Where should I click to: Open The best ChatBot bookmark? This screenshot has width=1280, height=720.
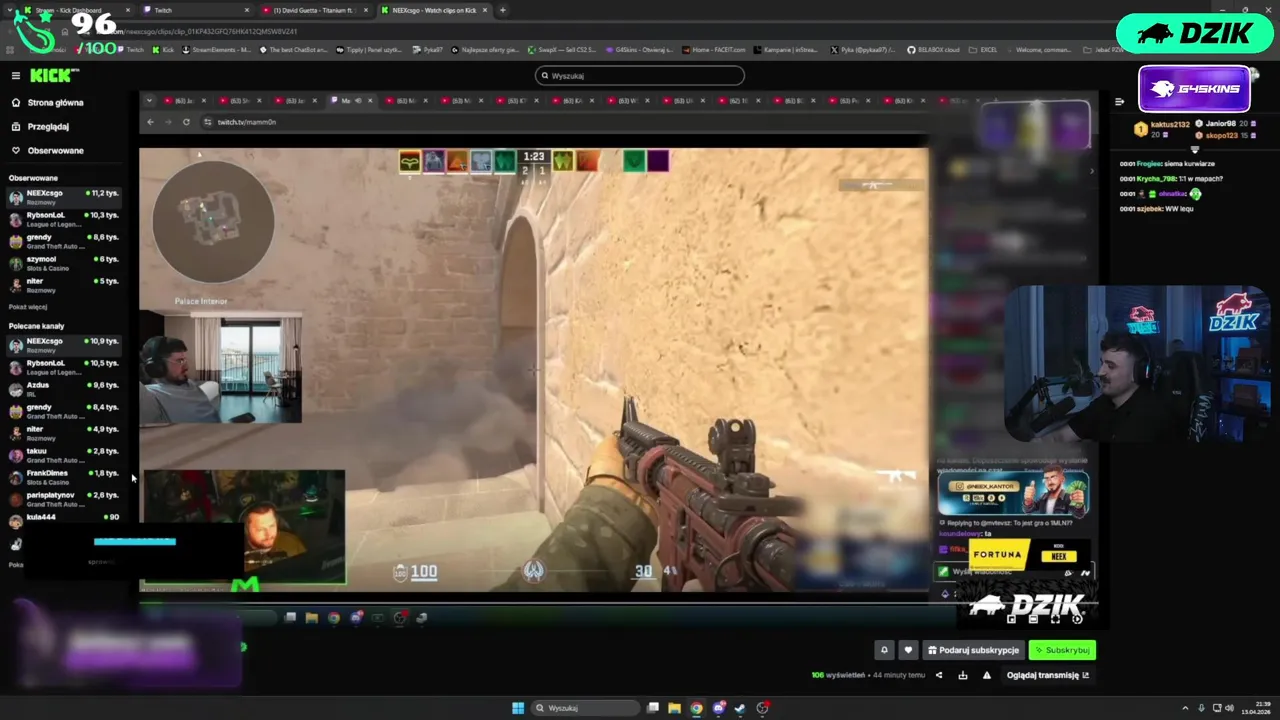pos(294,49)
